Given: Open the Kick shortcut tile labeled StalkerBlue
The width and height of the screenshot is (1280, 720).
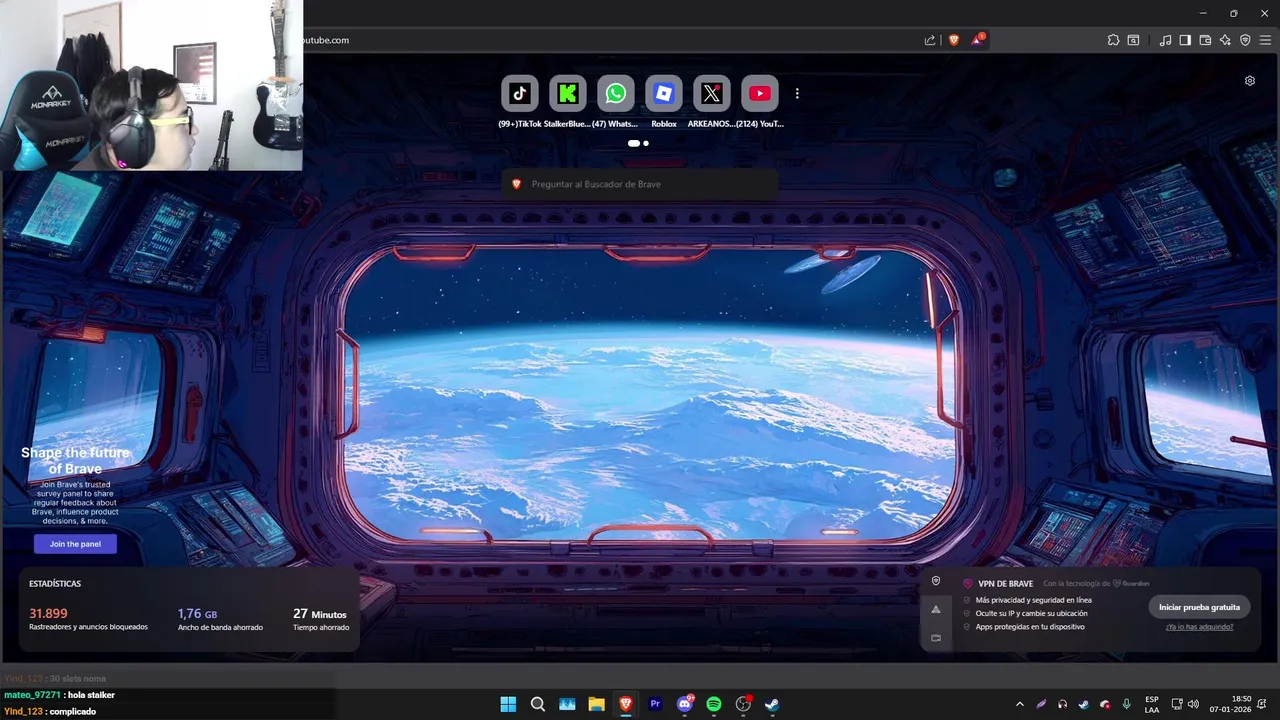Looking at the screenshot, I should [568, 94].
